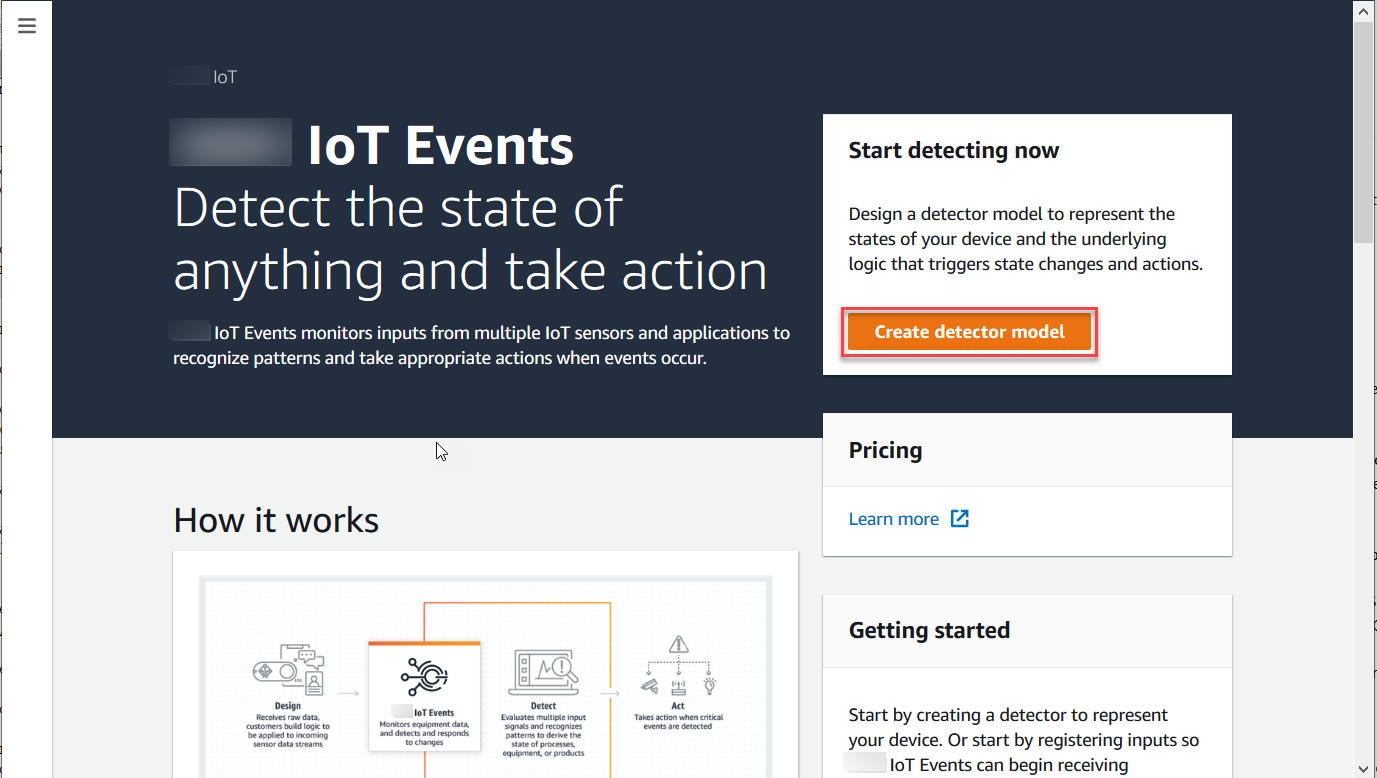Click the vertical scrollbar thumb
This screenshot has width=1377, height=778.
[1363, 130]
